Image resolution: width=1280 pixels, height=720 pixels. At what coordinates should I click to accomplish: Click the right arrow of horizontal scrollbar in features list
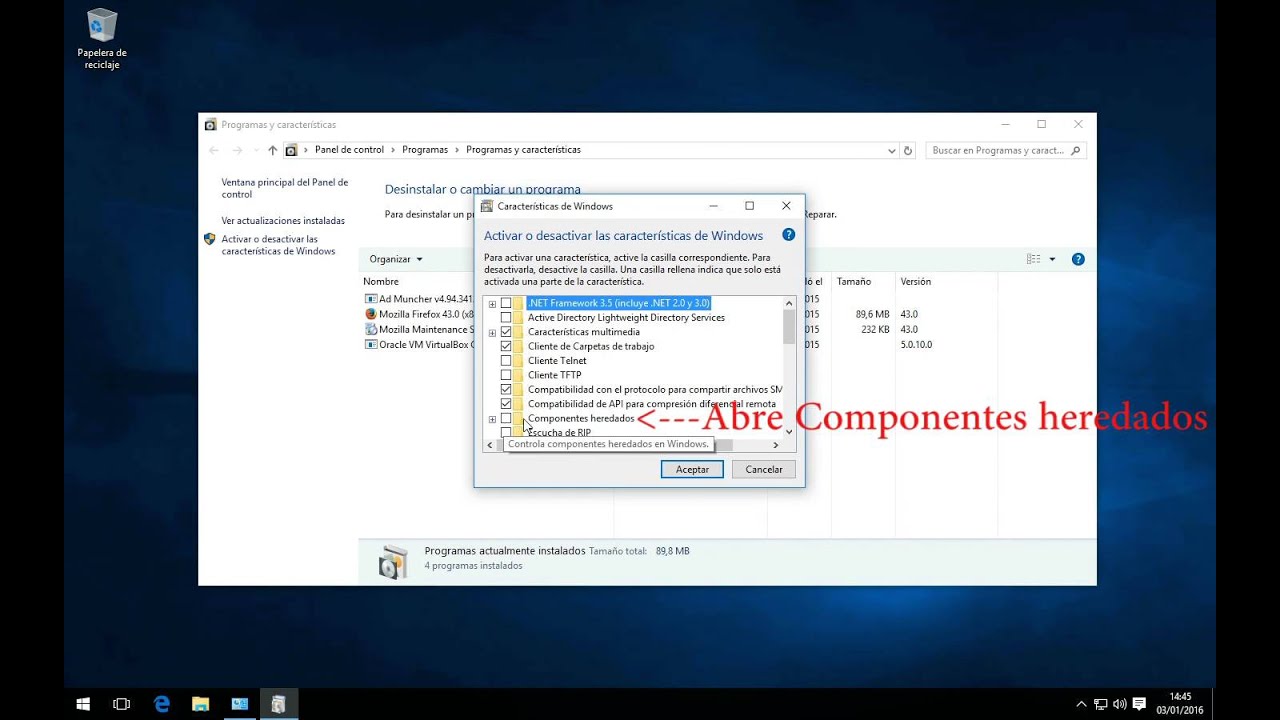(x=776, y=445)
